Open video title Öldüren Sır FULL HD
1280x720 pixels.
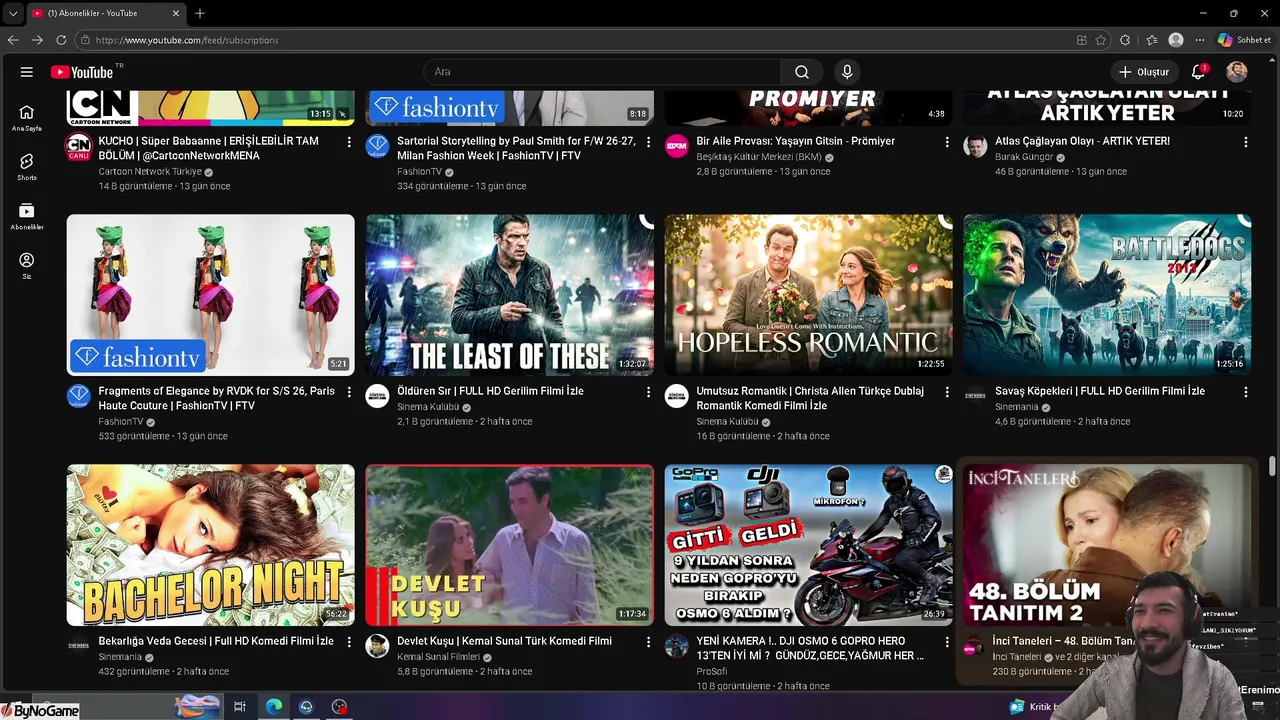pyautogui.click(x=490, y=391)
